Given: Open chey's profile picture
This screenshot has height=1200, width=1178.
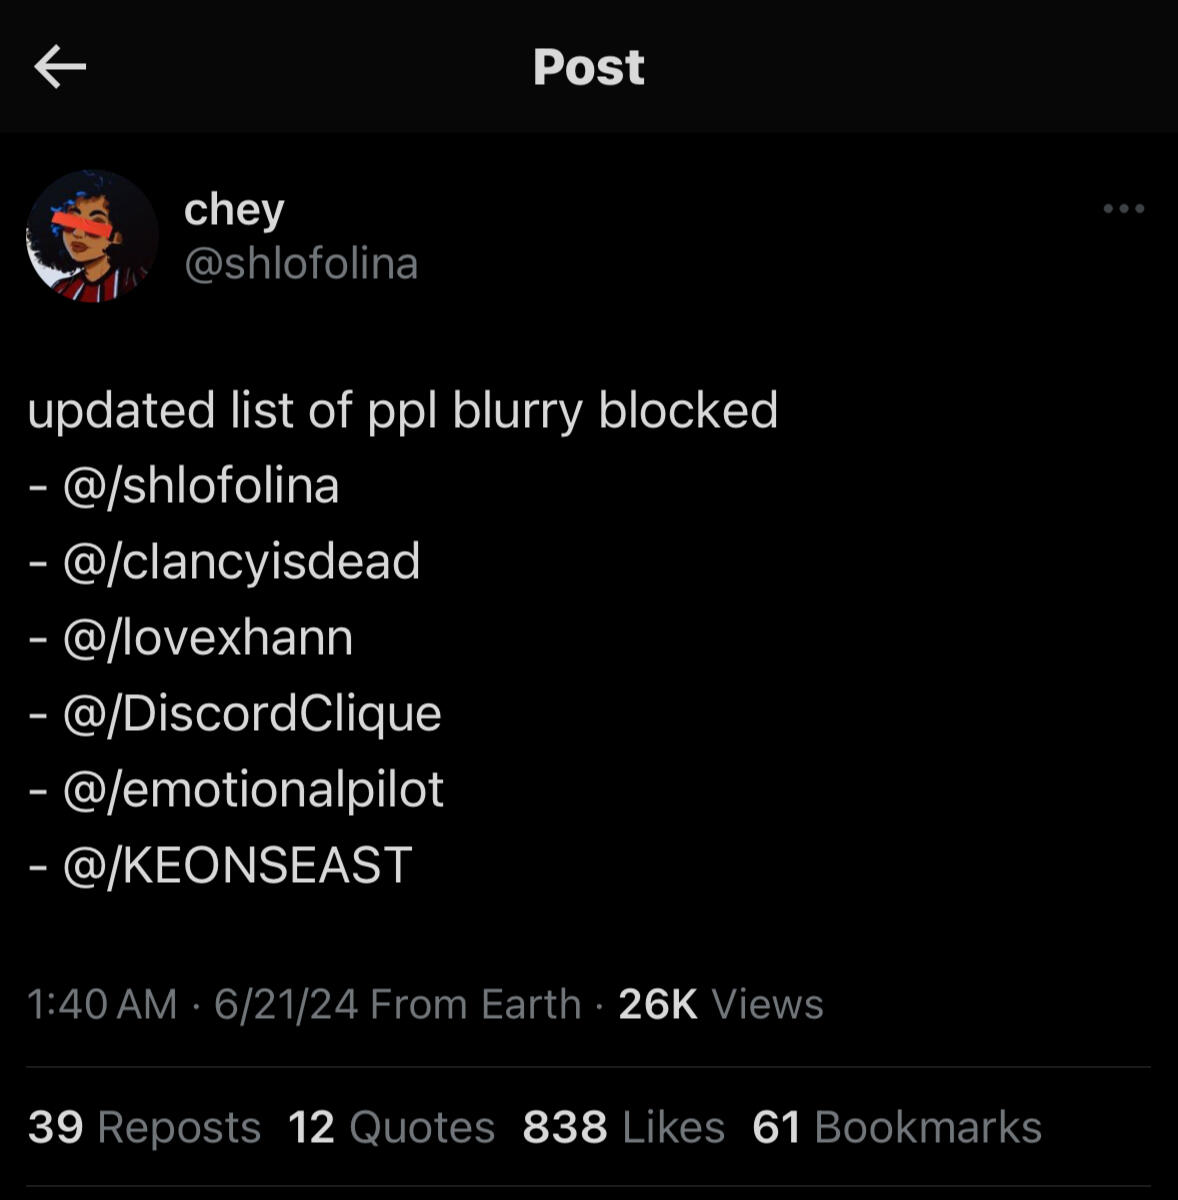Looking at the screenshot, I should click(x=92, y=236).
